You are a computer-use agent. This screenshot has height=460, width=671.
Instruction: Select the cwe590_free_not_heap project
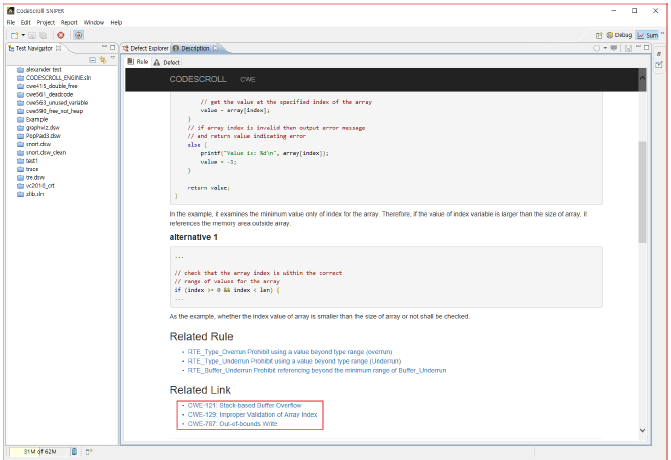(50, 111)
